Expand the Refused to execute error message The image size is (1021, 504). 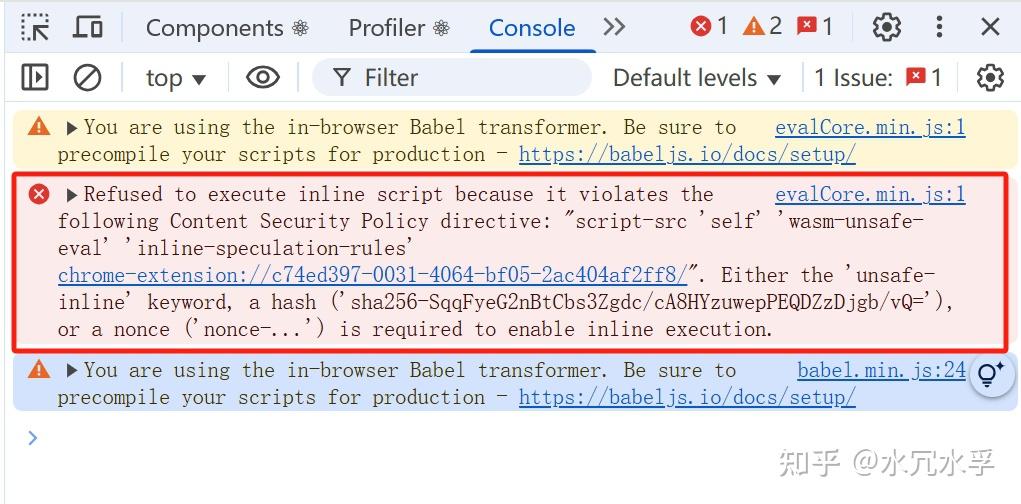click(x=72, y=195)
